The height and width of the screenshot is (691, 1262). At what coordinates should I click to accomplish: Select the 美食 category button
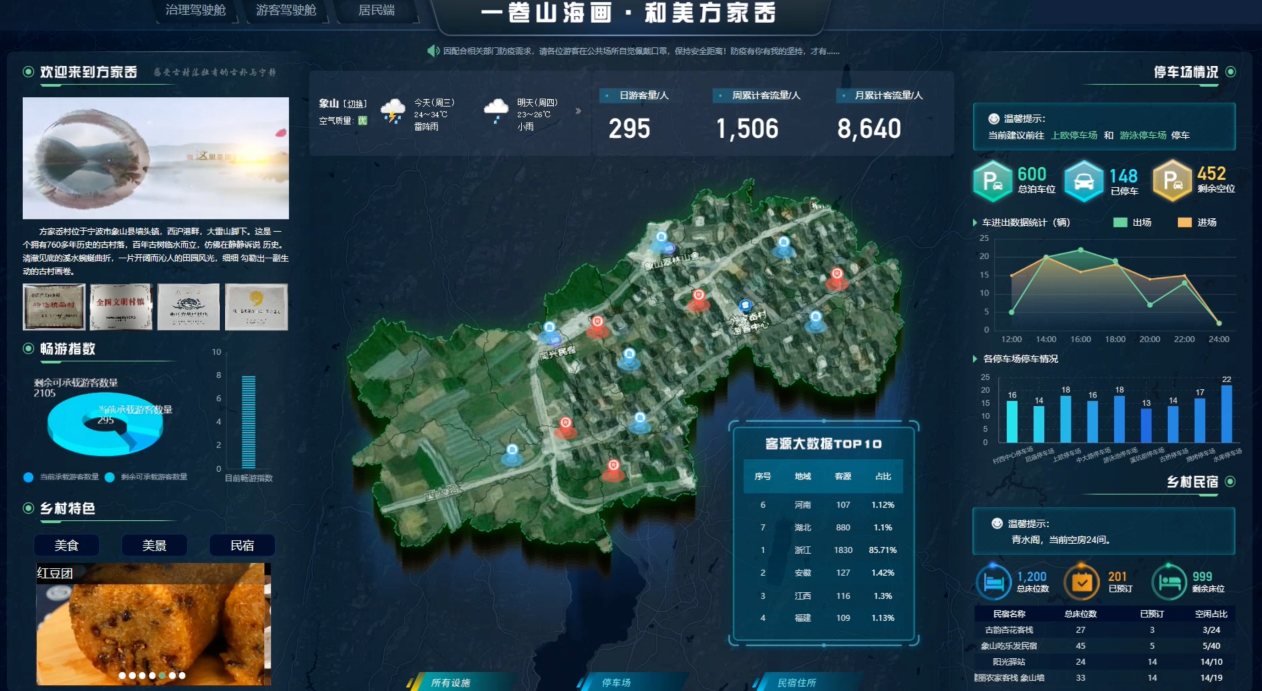tap(66, 545)
